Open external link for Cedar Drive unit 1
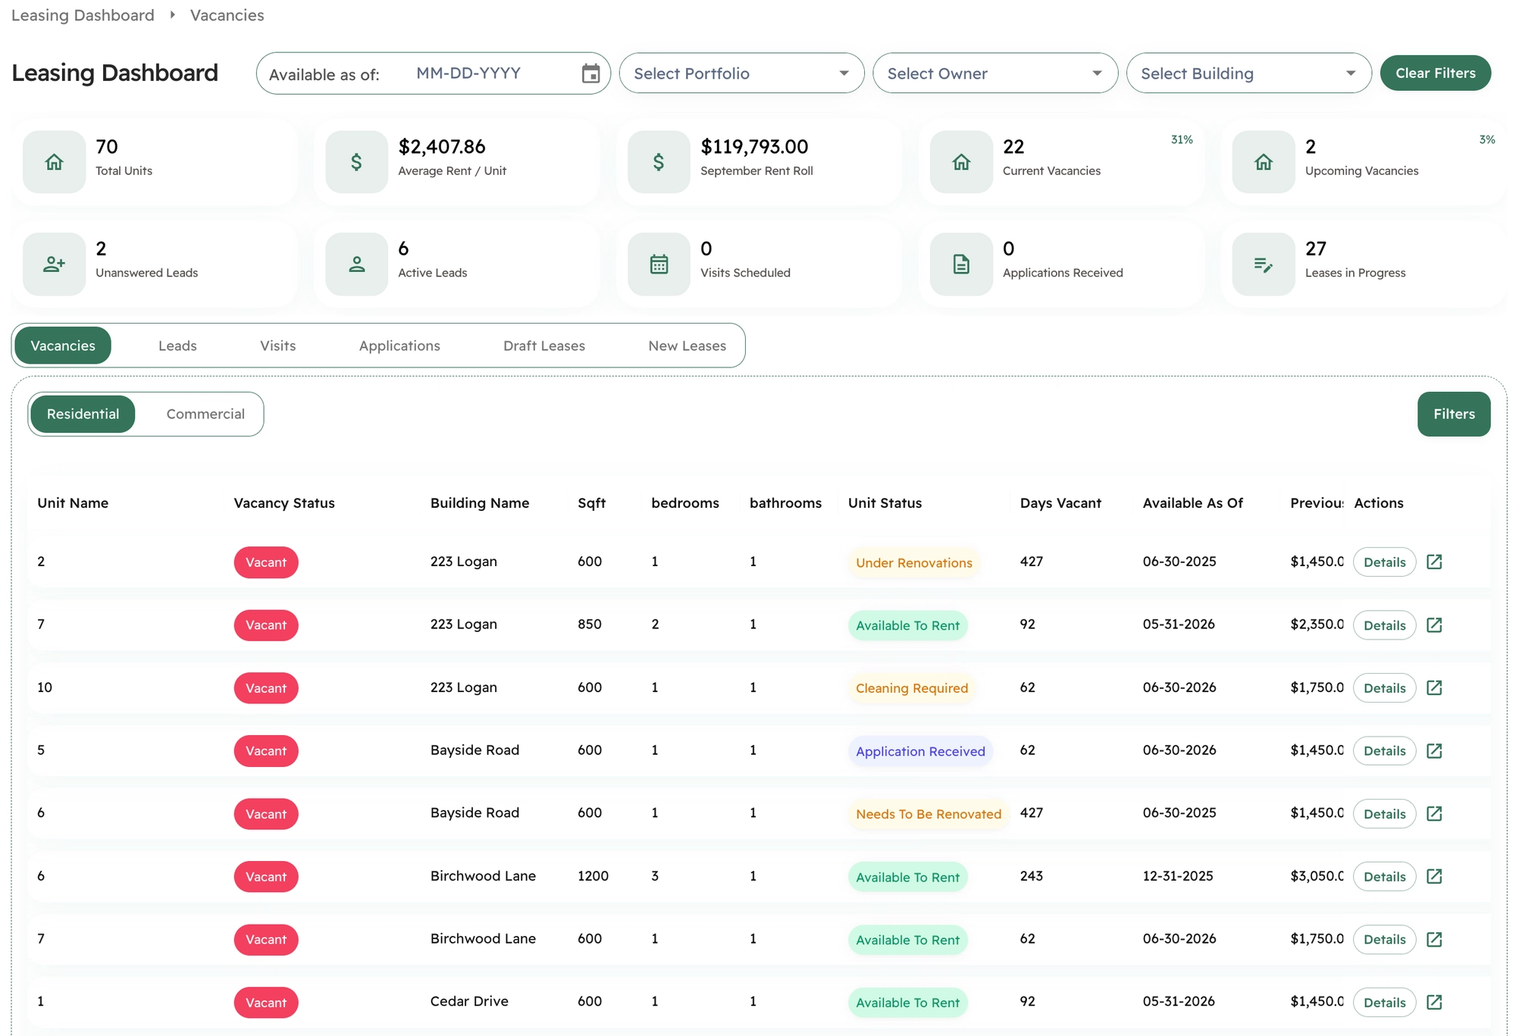 tap(1434, 1002)
